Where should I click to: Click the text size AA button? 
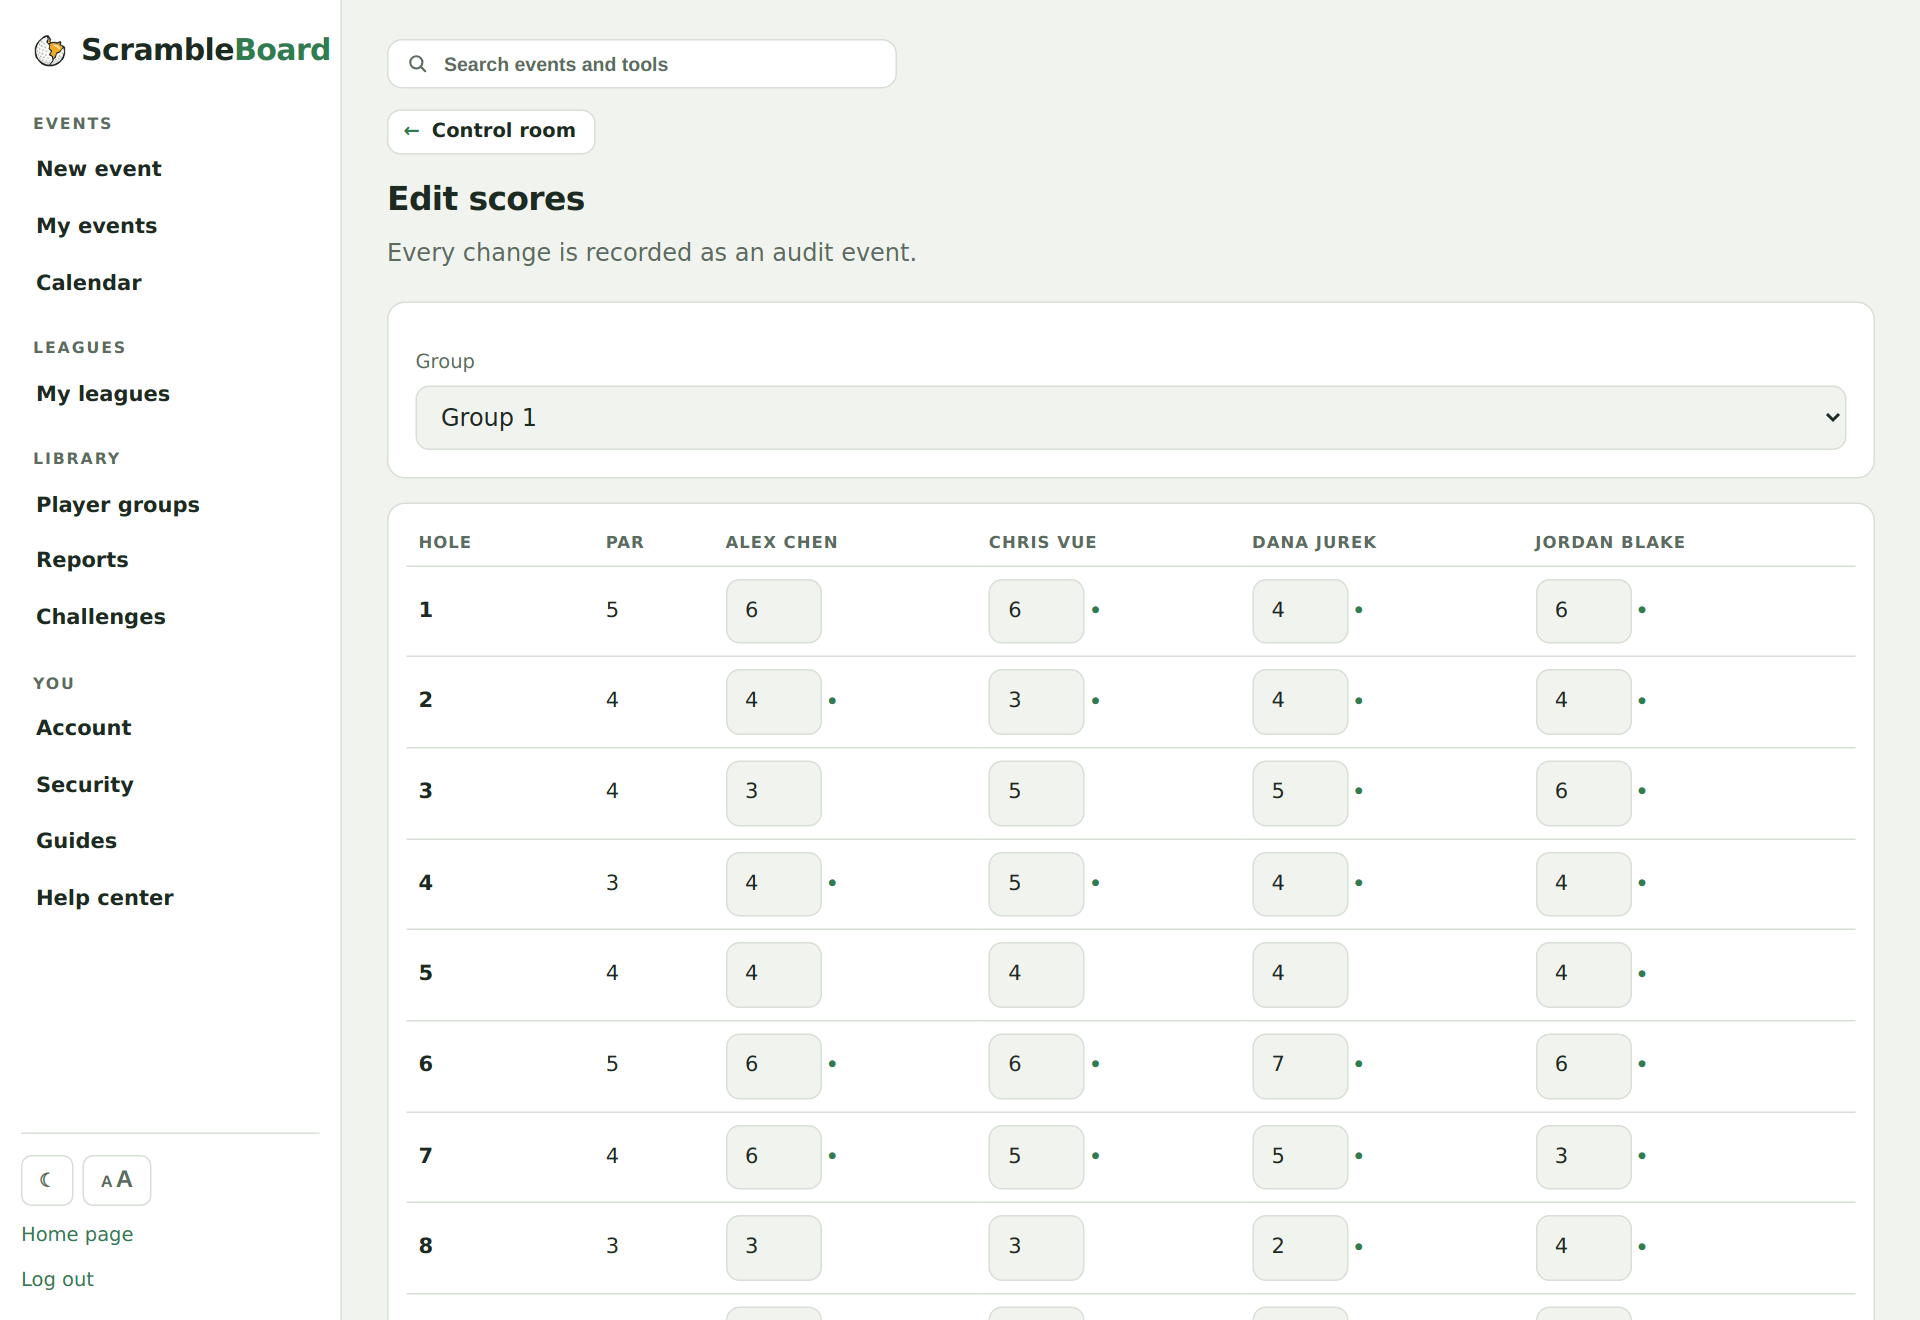point(117,1180)
